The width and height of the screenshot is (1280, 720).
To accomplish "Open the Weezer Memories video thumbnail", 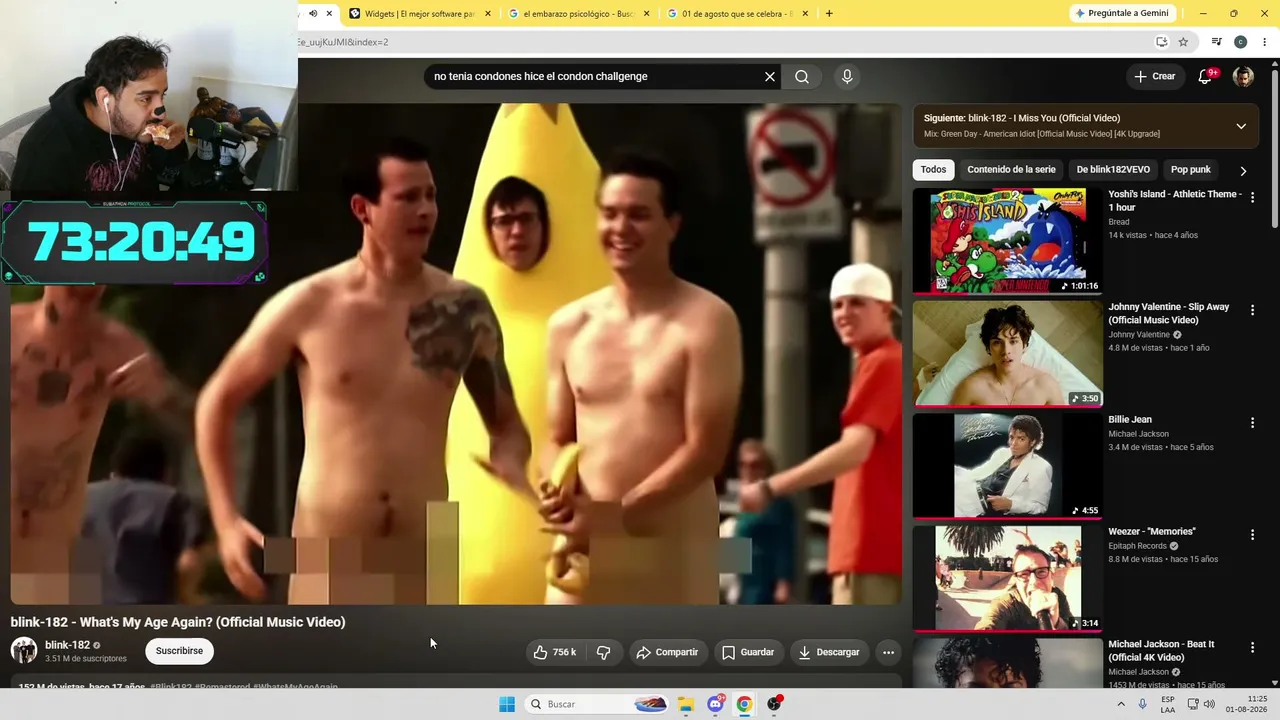I will [x=1007, y=578].
